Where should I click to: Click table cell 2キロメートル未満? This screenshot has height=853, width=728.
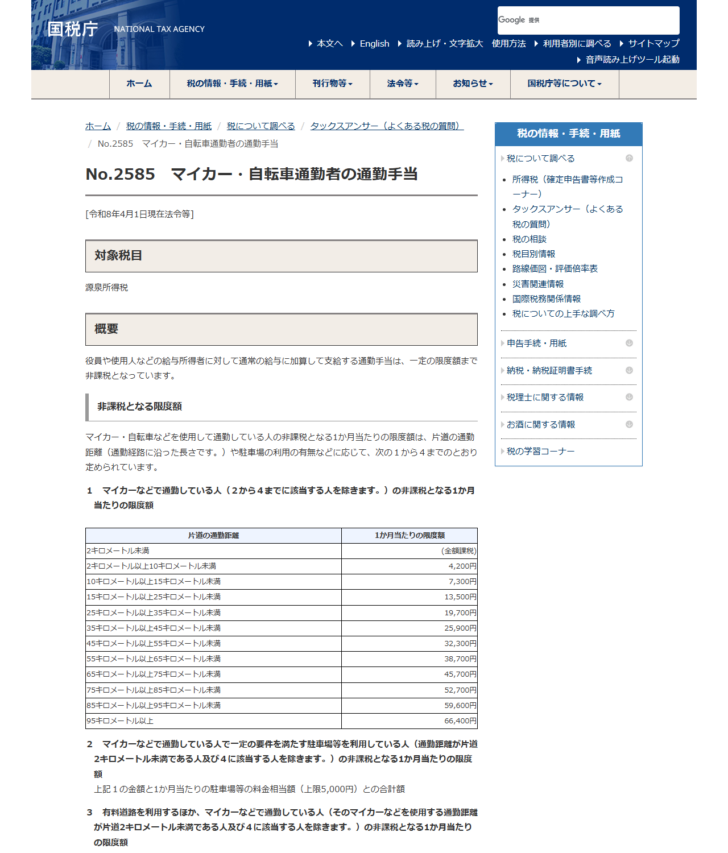(x=213, y=551)
